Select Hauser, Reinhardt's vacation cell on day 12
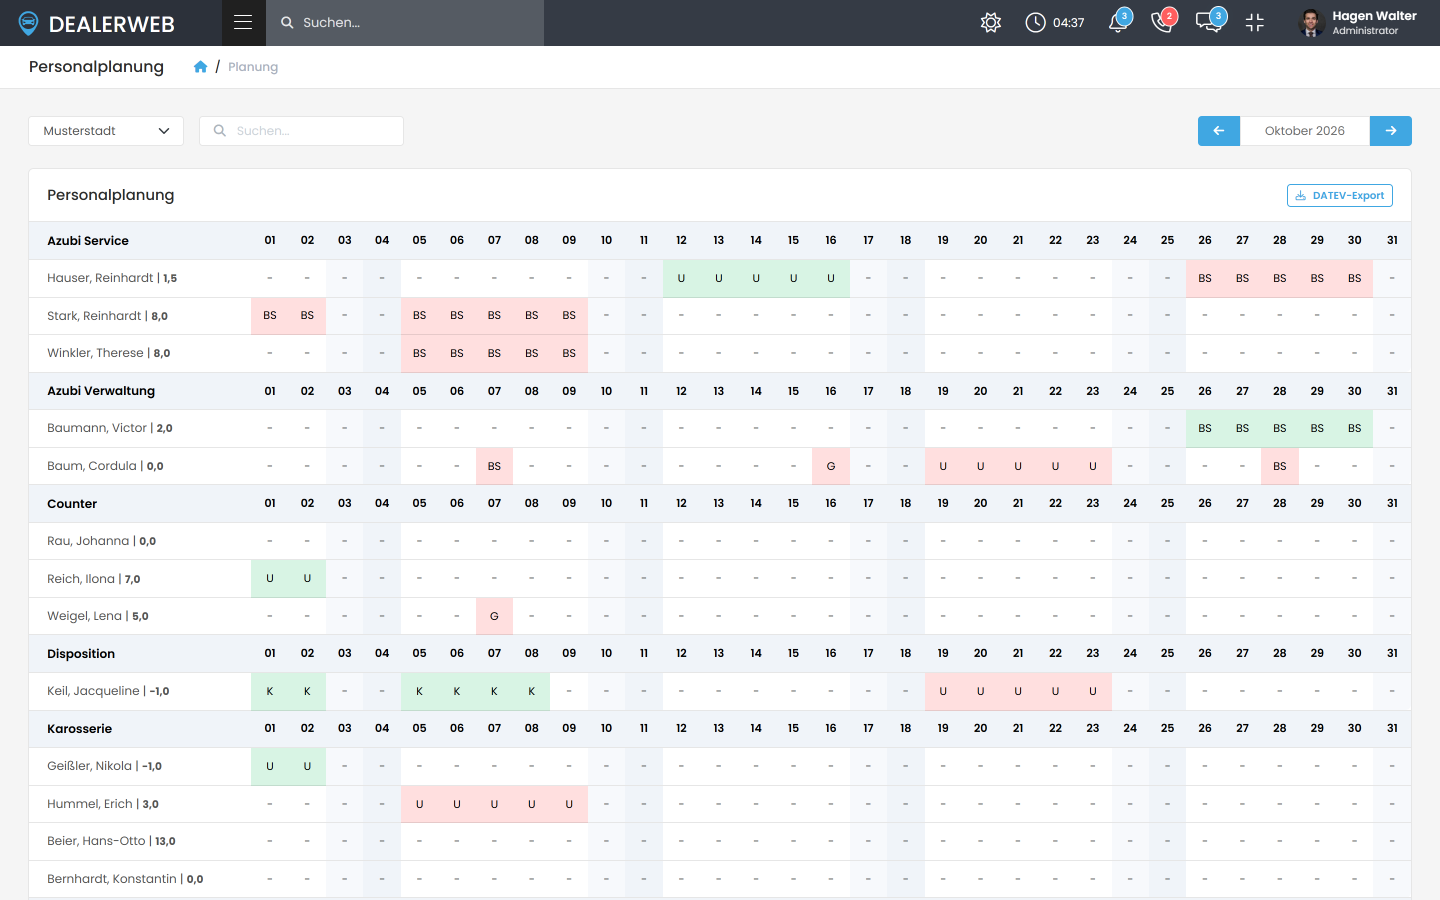Viewport: 1440px width, 900px height. [681, 278]
